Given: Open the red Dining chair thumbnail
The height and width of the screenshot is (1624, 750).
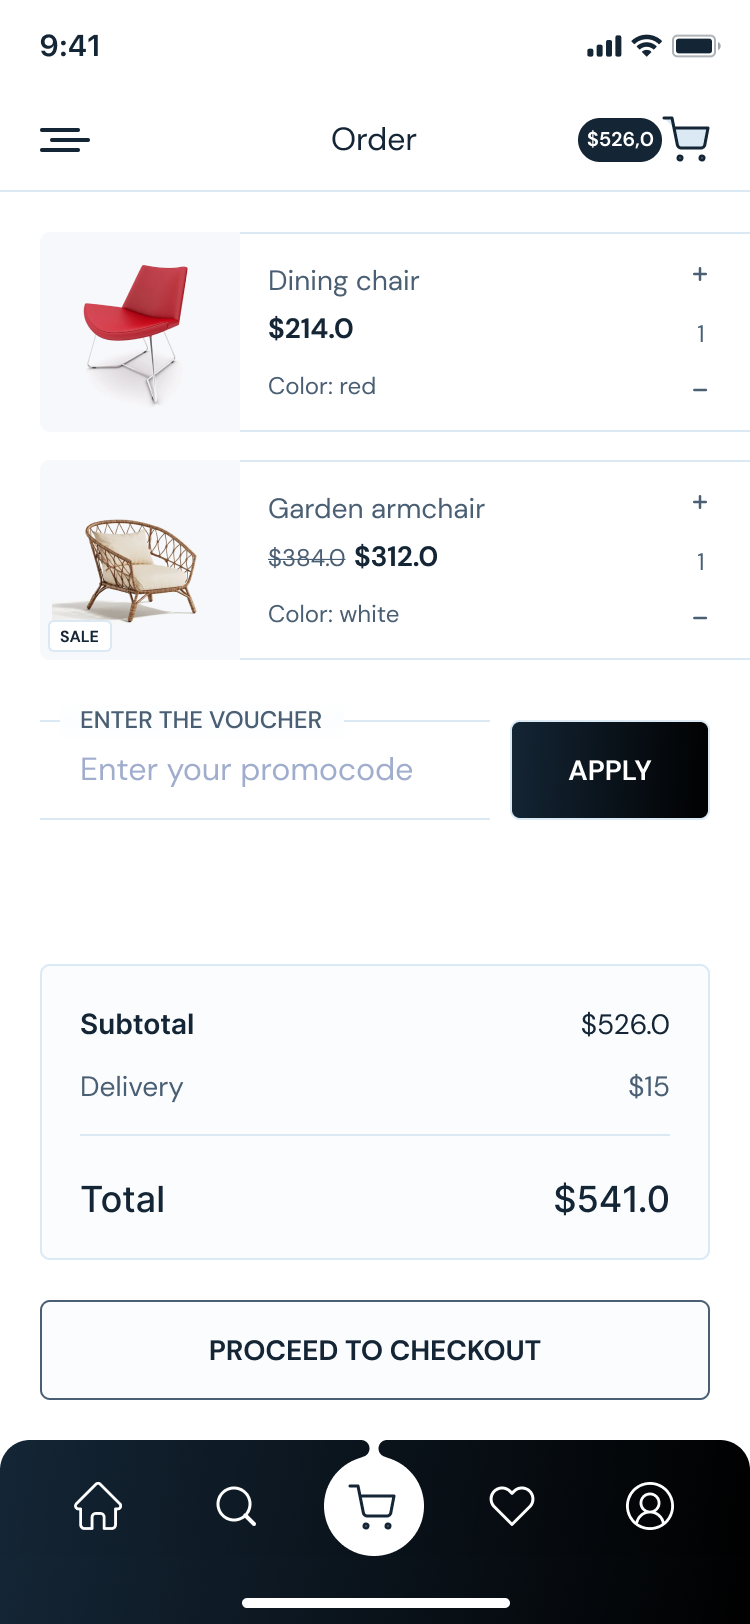Looking at the screenshot, I should [140, 332].
